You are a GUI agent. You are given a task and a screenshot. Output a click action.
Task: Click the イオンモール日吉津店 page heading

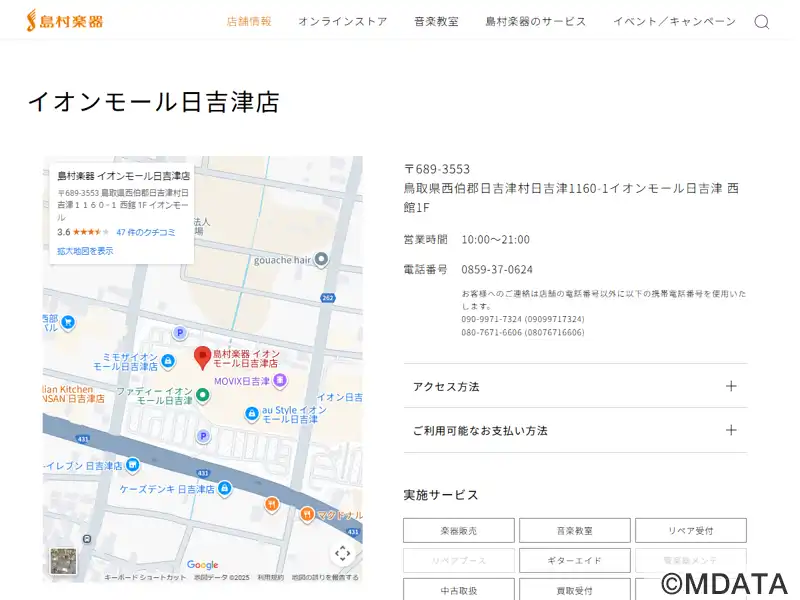tap(154, 102)
